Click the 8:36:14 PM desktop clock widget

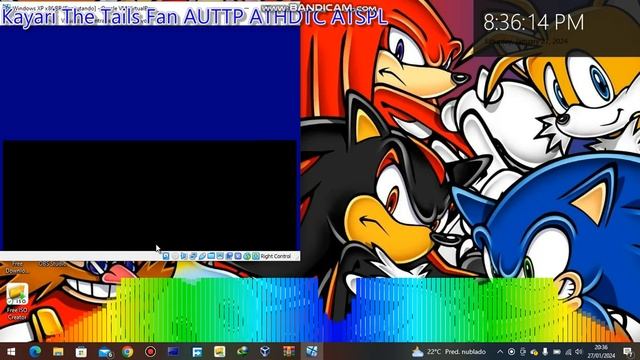pyautogui.click(x=533, y=22)
